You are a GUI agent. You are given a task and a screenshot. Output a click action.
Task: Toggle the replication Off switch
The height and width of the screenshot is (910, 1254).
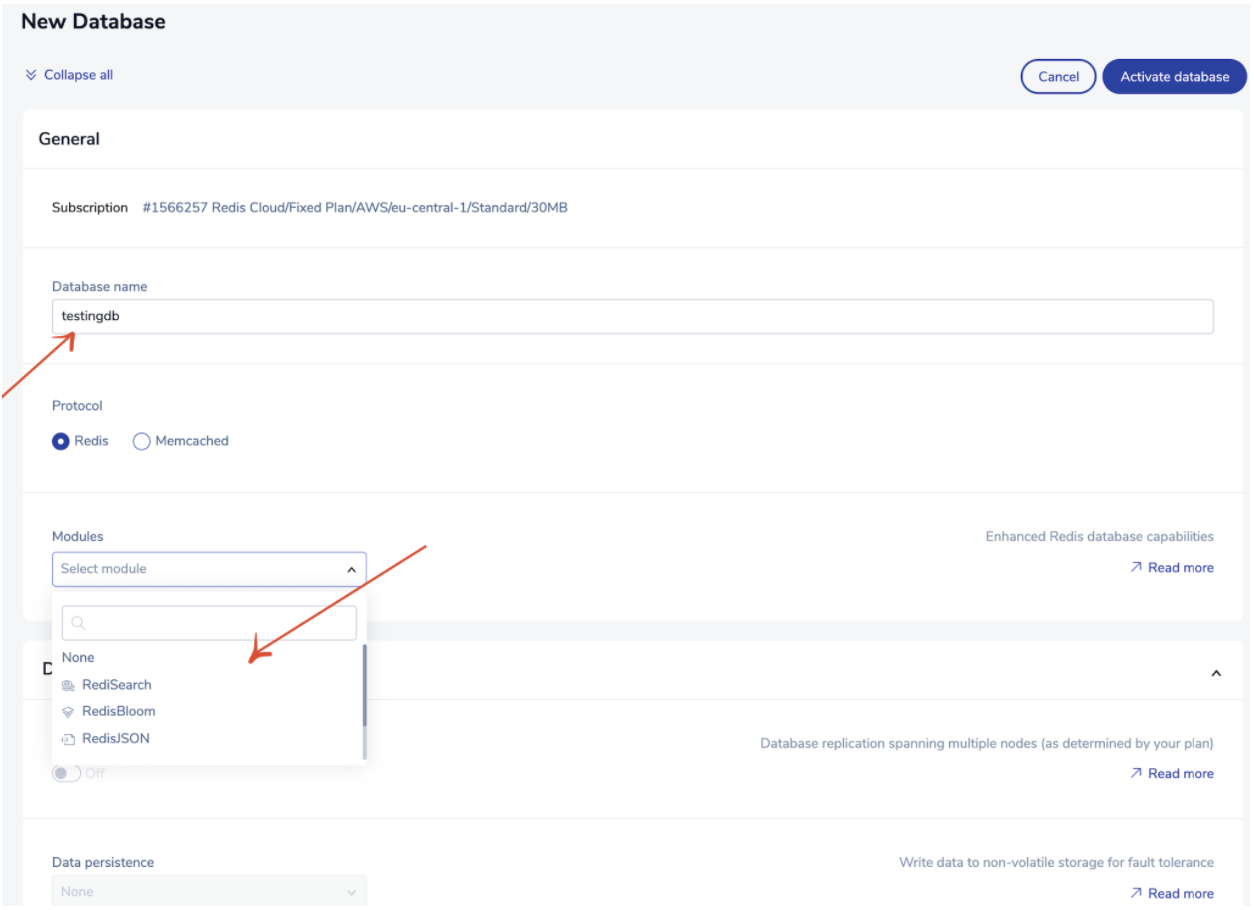(x=66, y=773)
